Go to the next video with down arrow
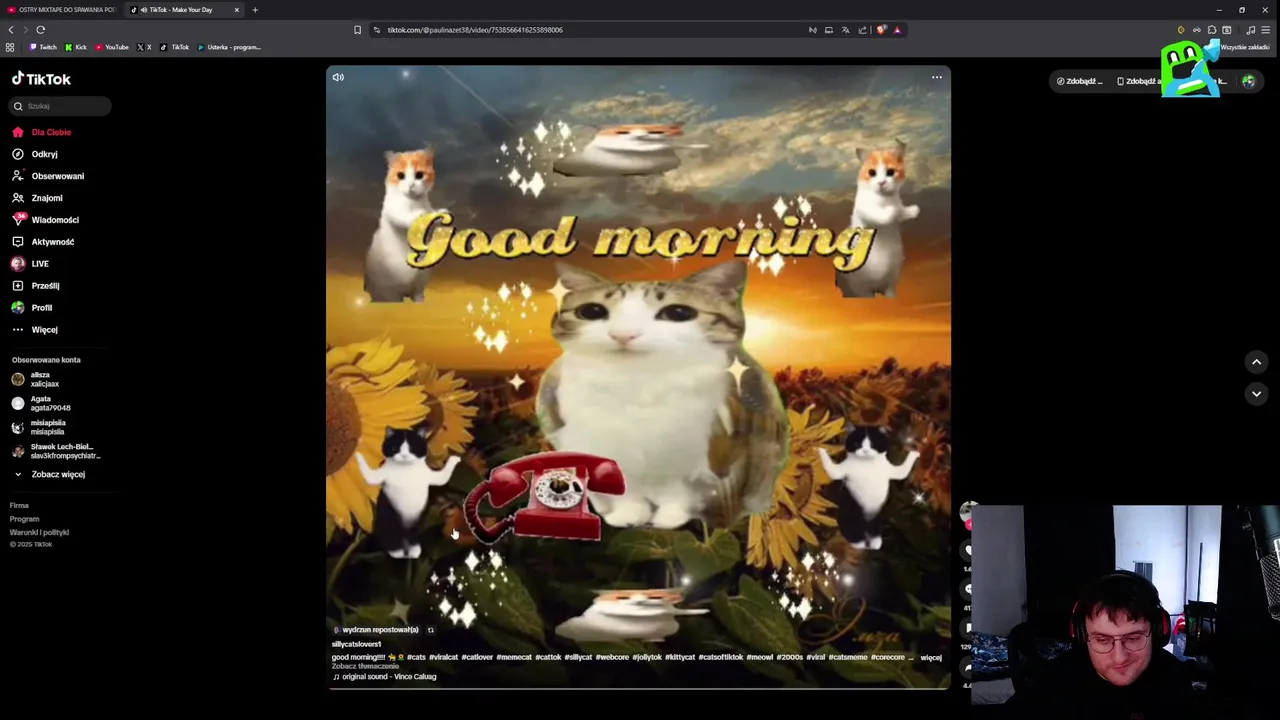 coord(1256,394)
